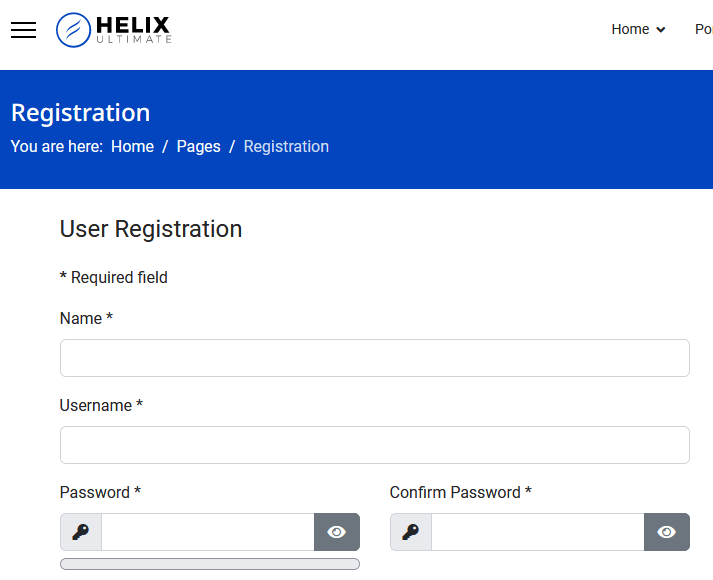Click the key icon beside Password field
The image size is (713, 580).
(x=81, y=532)
